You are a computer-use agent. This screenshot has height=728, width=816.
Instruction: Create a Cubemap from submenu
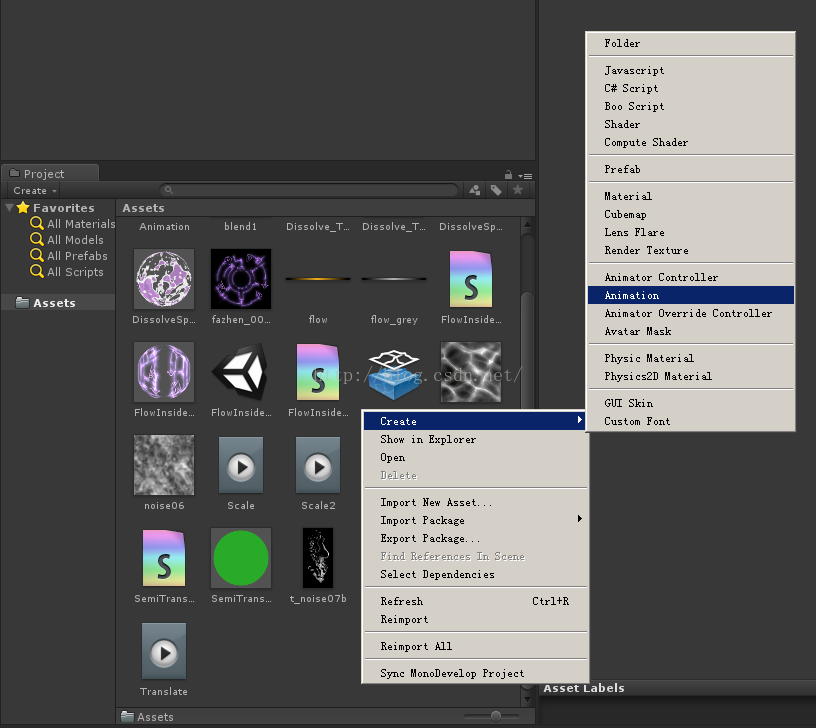pyautogui.click(x=691, y=214)
